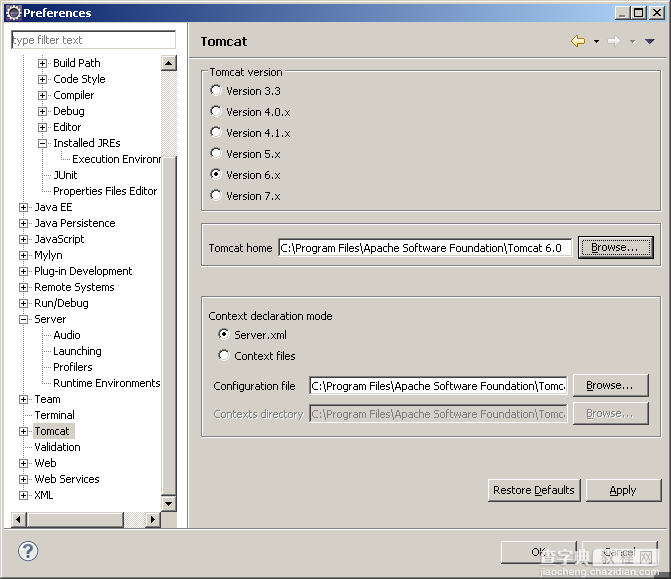Click Restore Defaults button
The width and height of the screenshot is (671, 579).
tap(534, 490)
